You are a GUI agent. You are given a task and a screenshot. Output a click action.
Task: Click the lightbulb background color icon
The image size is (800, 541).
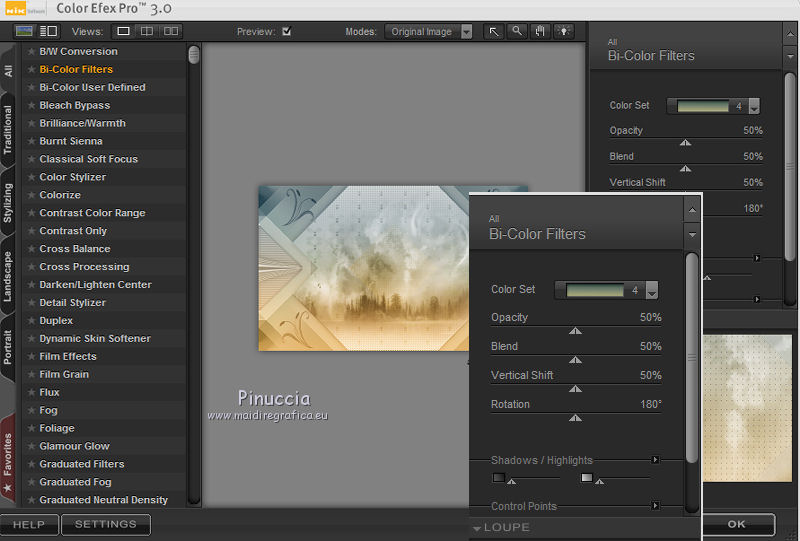565,31
